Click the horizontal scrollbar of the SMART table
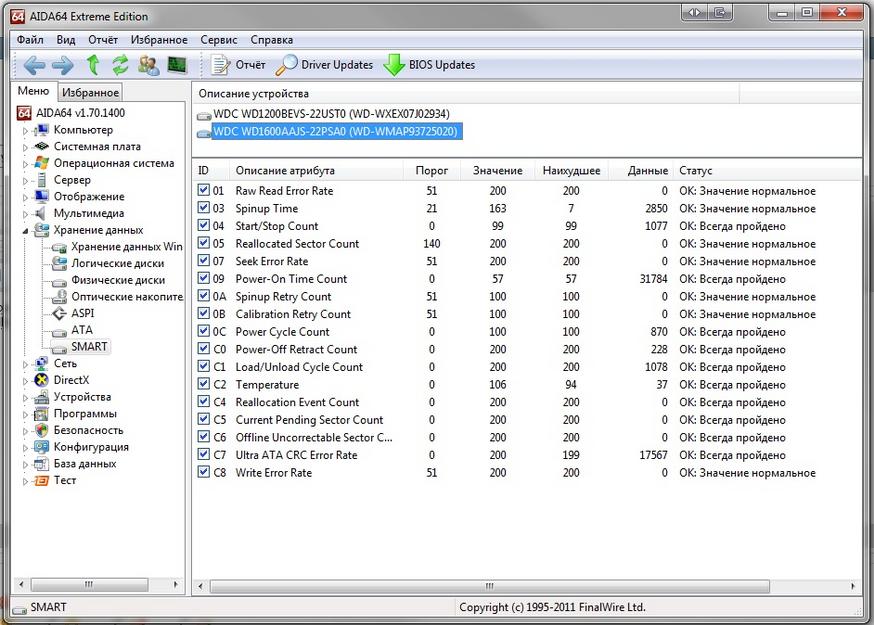The image size is (874, 625). (x=489, y=586)
